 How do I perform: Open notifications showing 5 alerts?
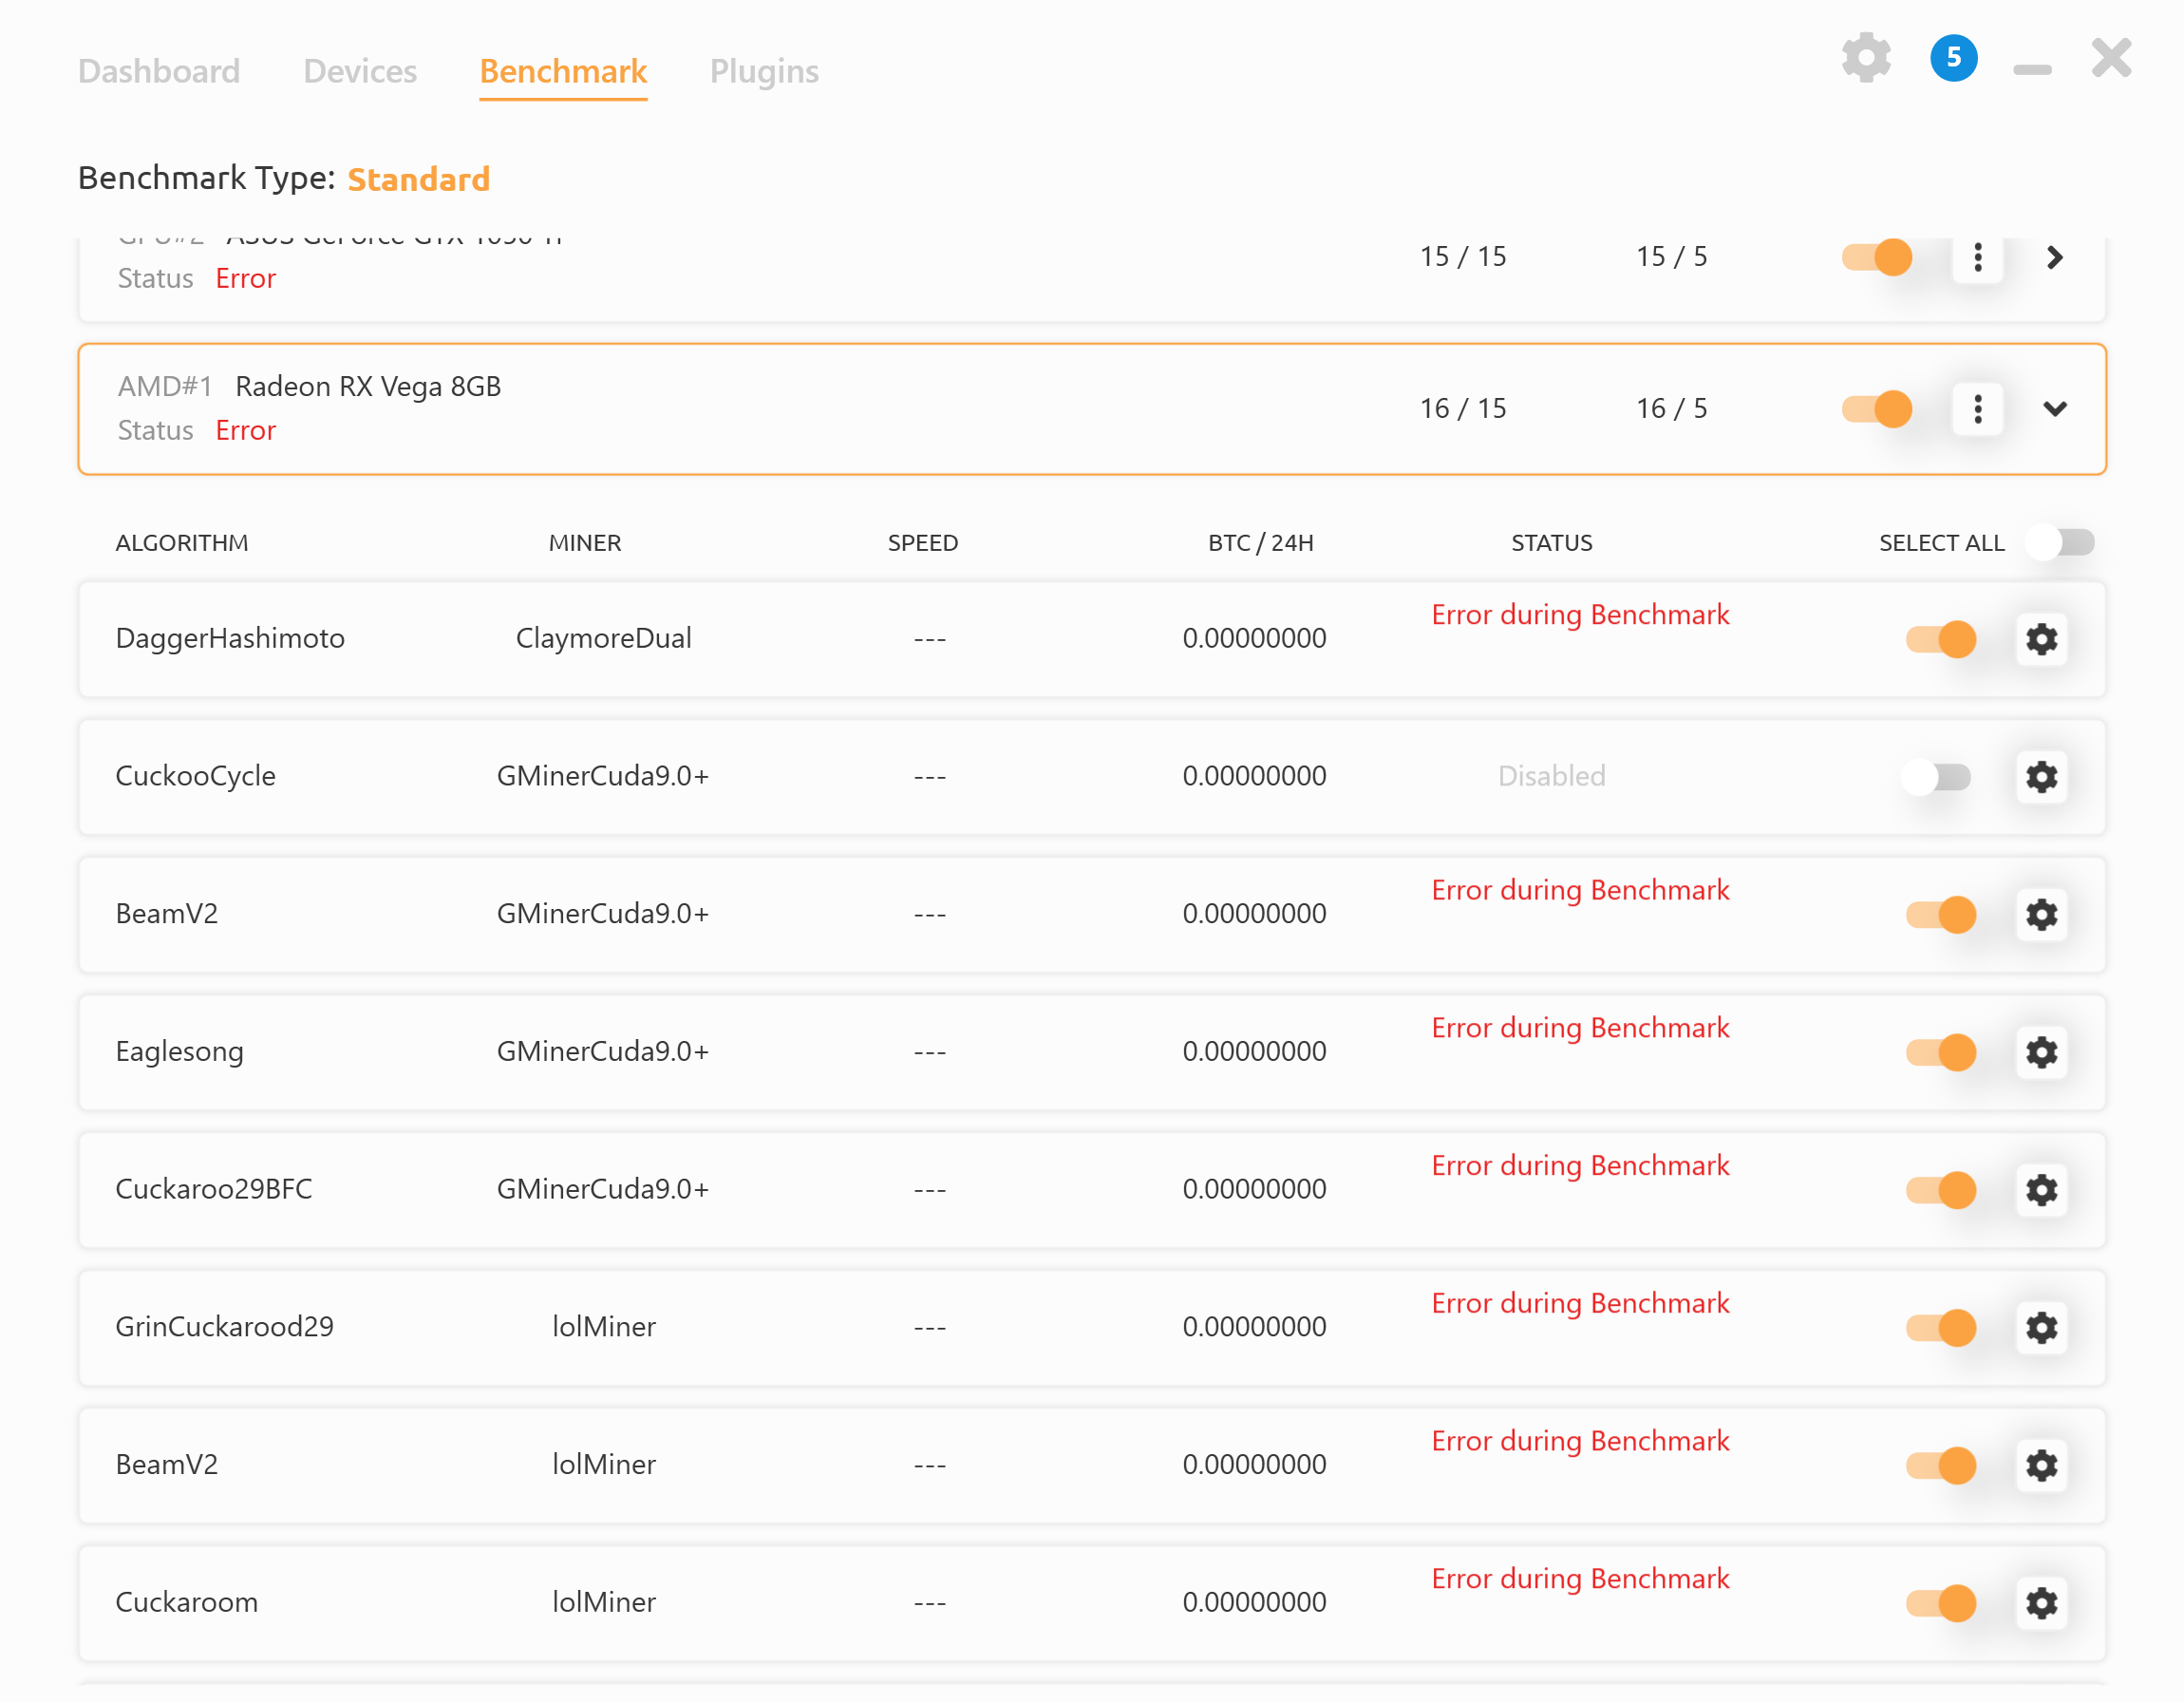[x=1953, y=58]
